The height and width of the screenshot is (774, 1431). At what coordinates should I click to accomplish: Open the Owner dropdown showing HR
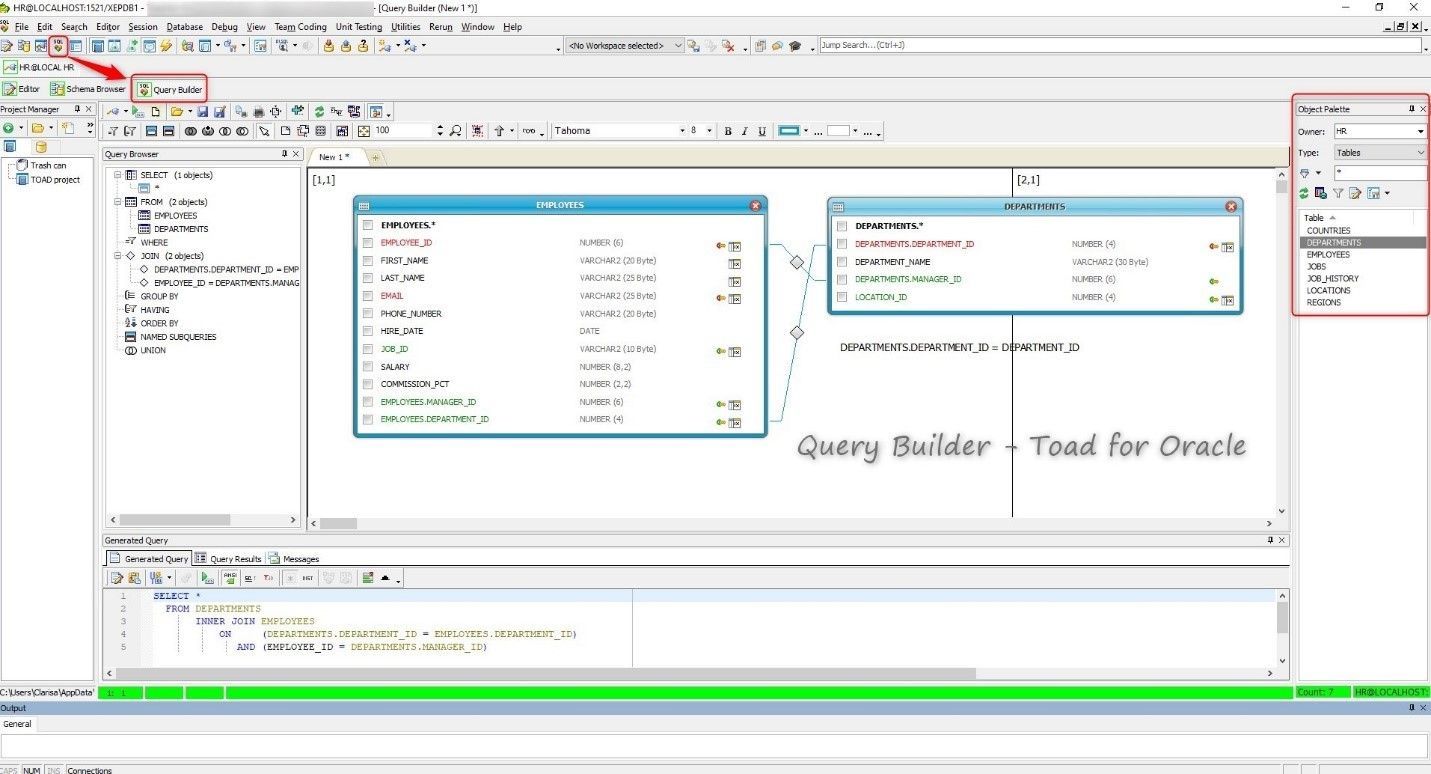pos(1420,131)
